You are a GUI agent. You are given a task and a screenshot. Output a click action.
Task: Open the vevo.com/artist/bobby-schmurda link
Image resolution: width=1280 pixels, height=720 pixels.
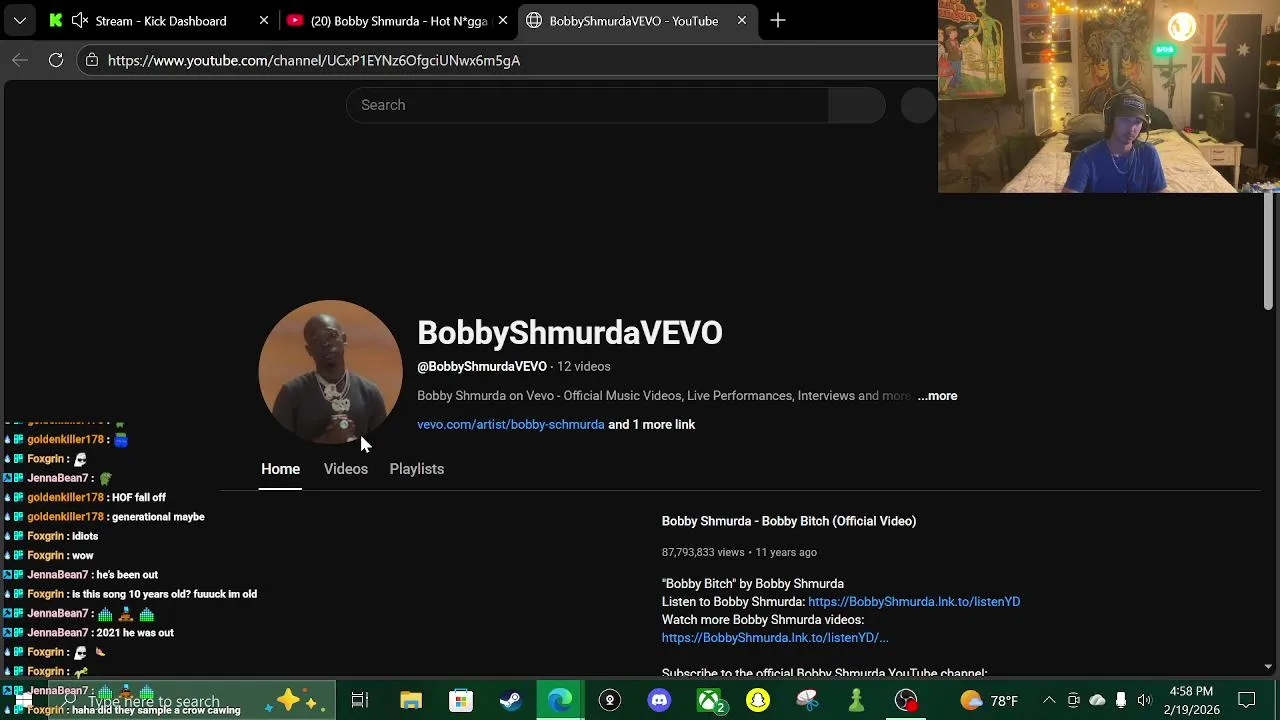pyautogui.click(x=510, y=424)
